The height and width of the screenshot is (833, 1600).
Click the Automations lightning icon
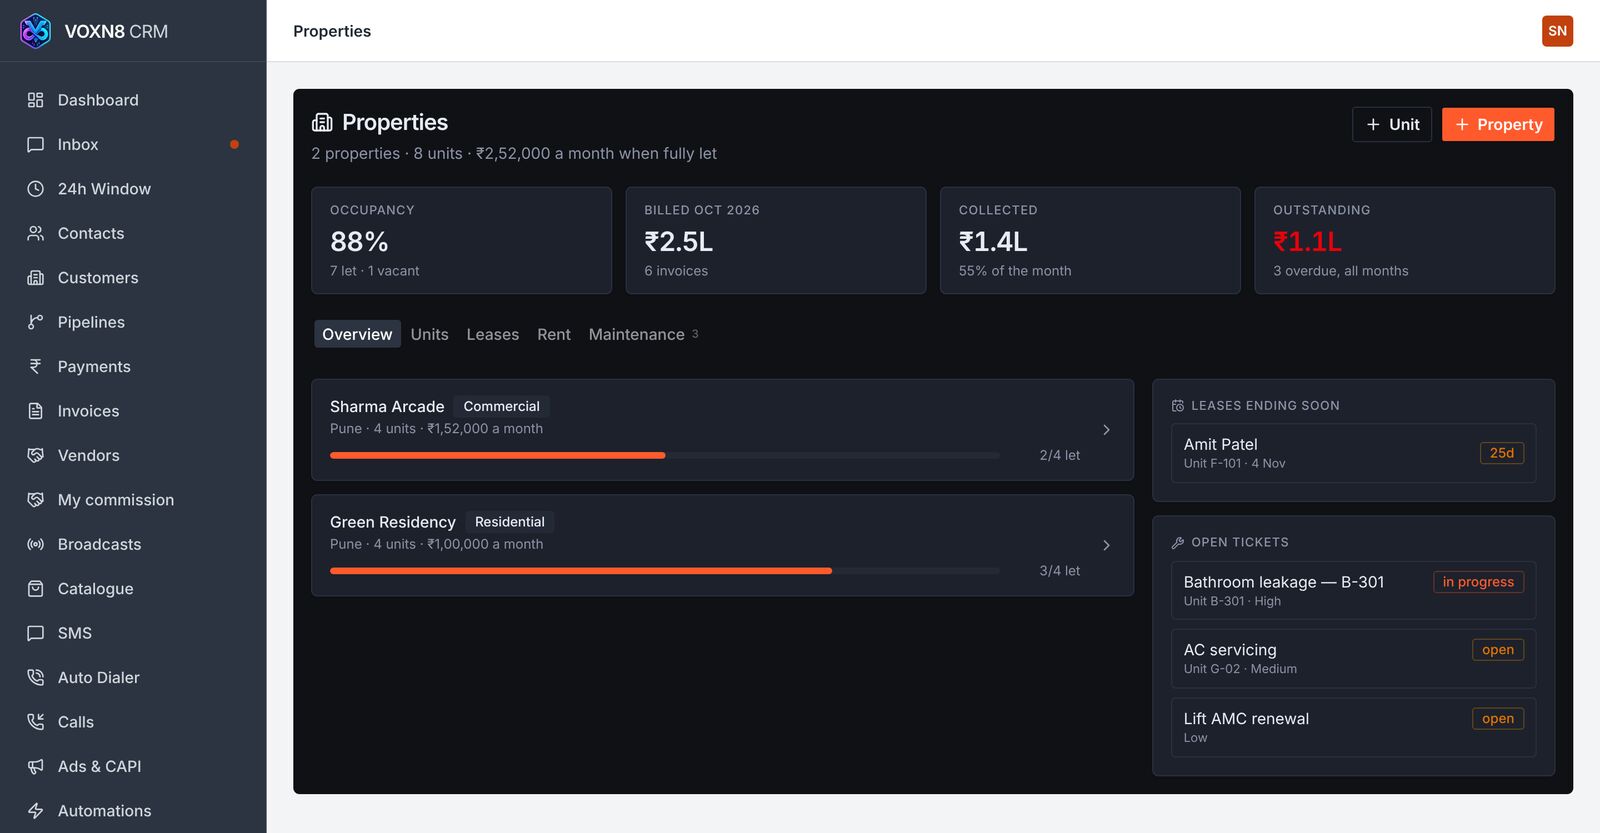35,811
